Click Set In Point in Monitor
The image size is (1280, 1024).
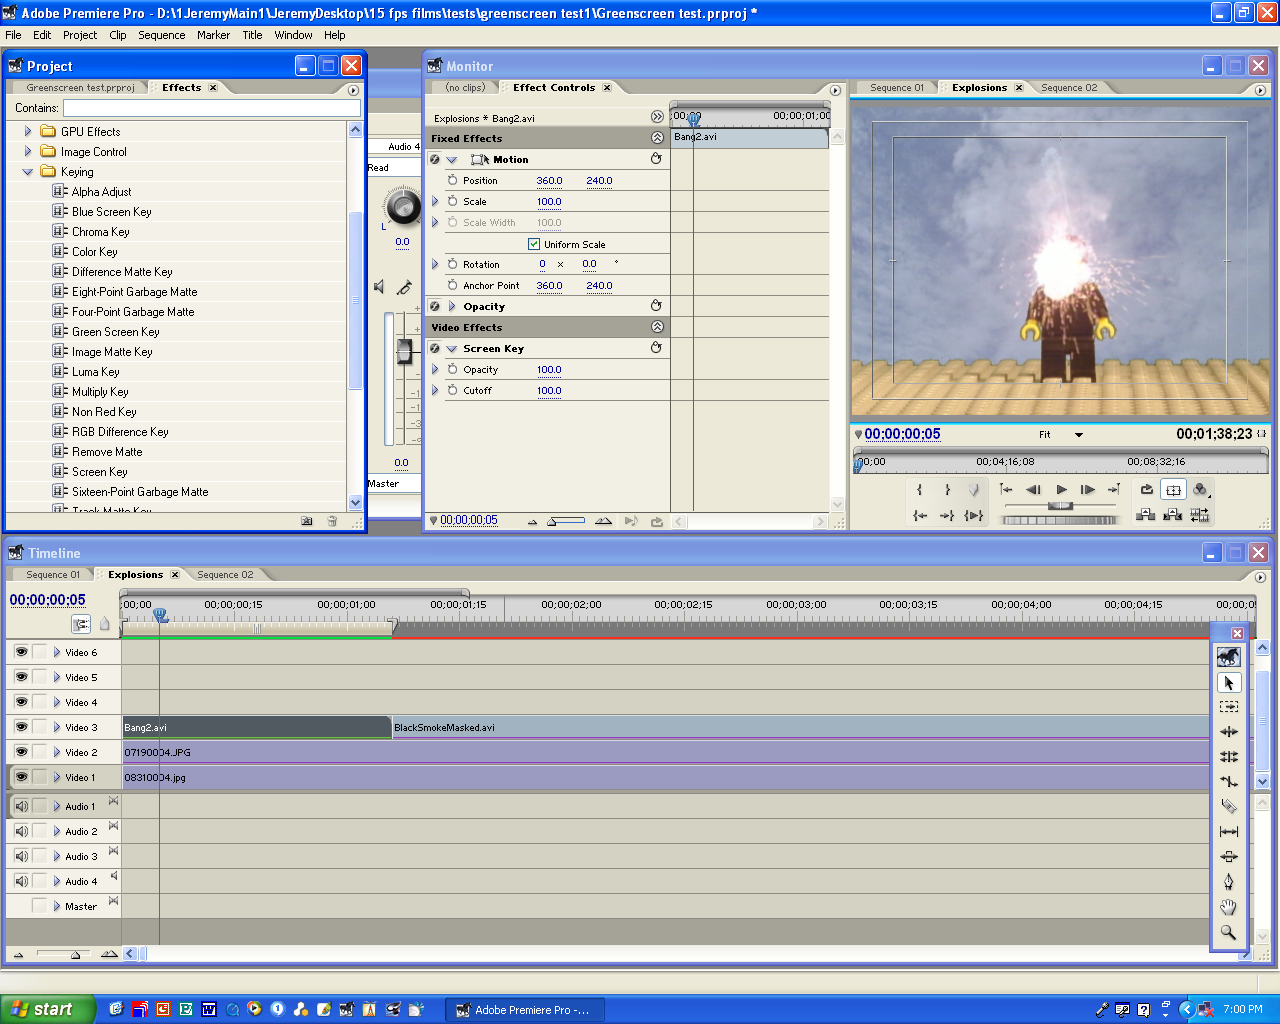coord(920,490)
